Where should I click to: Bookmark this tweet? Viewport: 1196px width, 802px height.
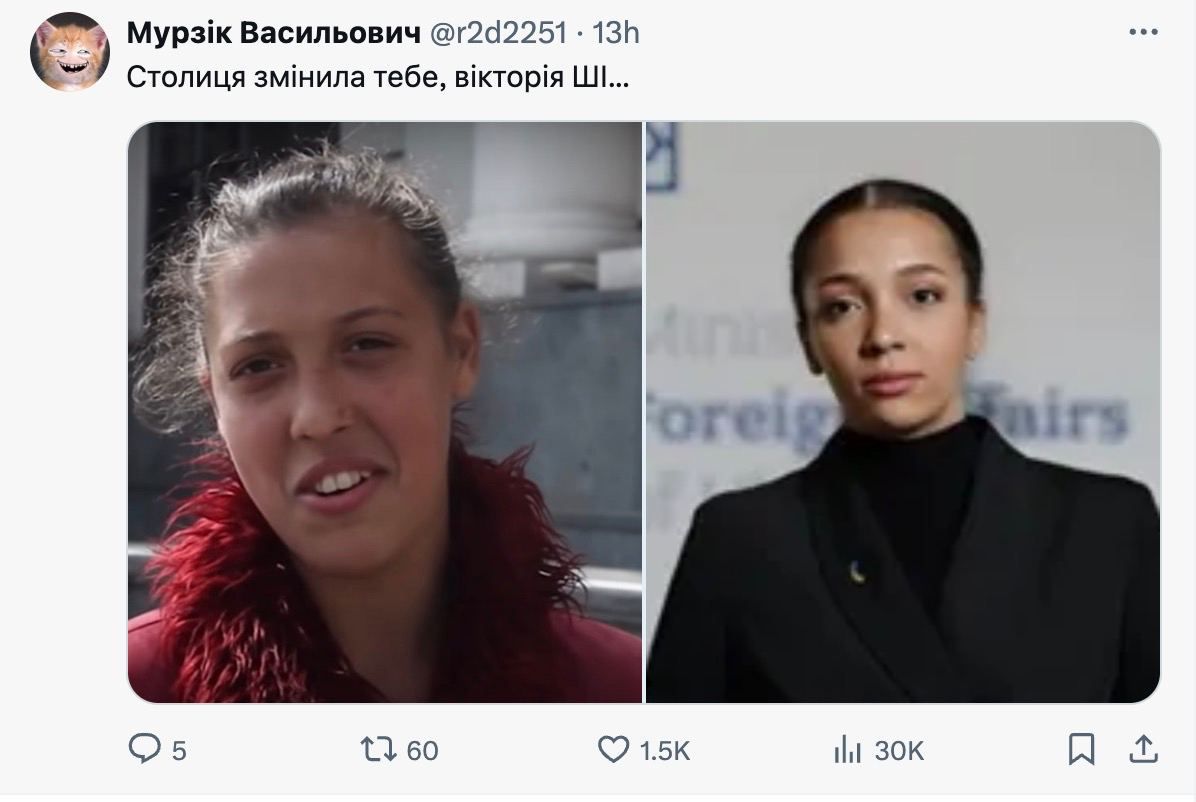click(x=1082, y=749)
